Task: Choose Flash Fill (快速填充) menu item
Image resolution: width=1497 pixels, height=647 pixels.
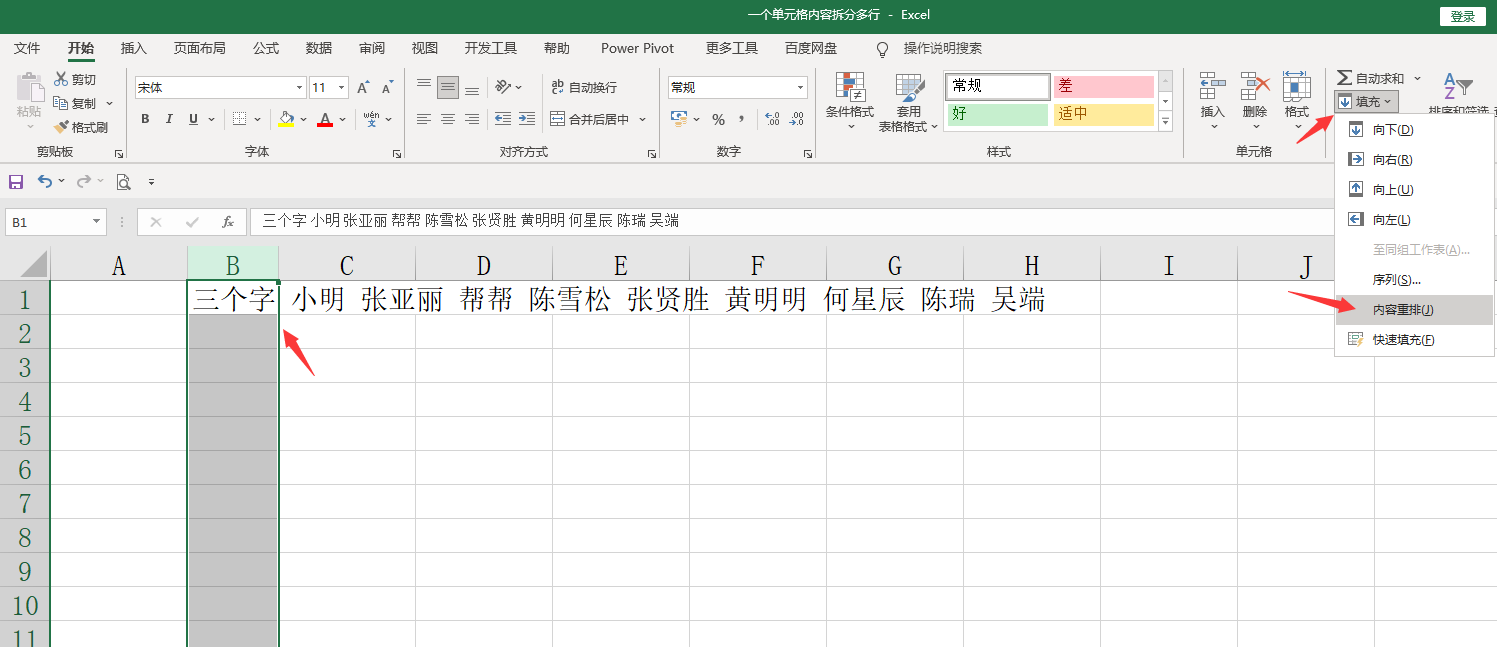Action: click(1414, 340)
